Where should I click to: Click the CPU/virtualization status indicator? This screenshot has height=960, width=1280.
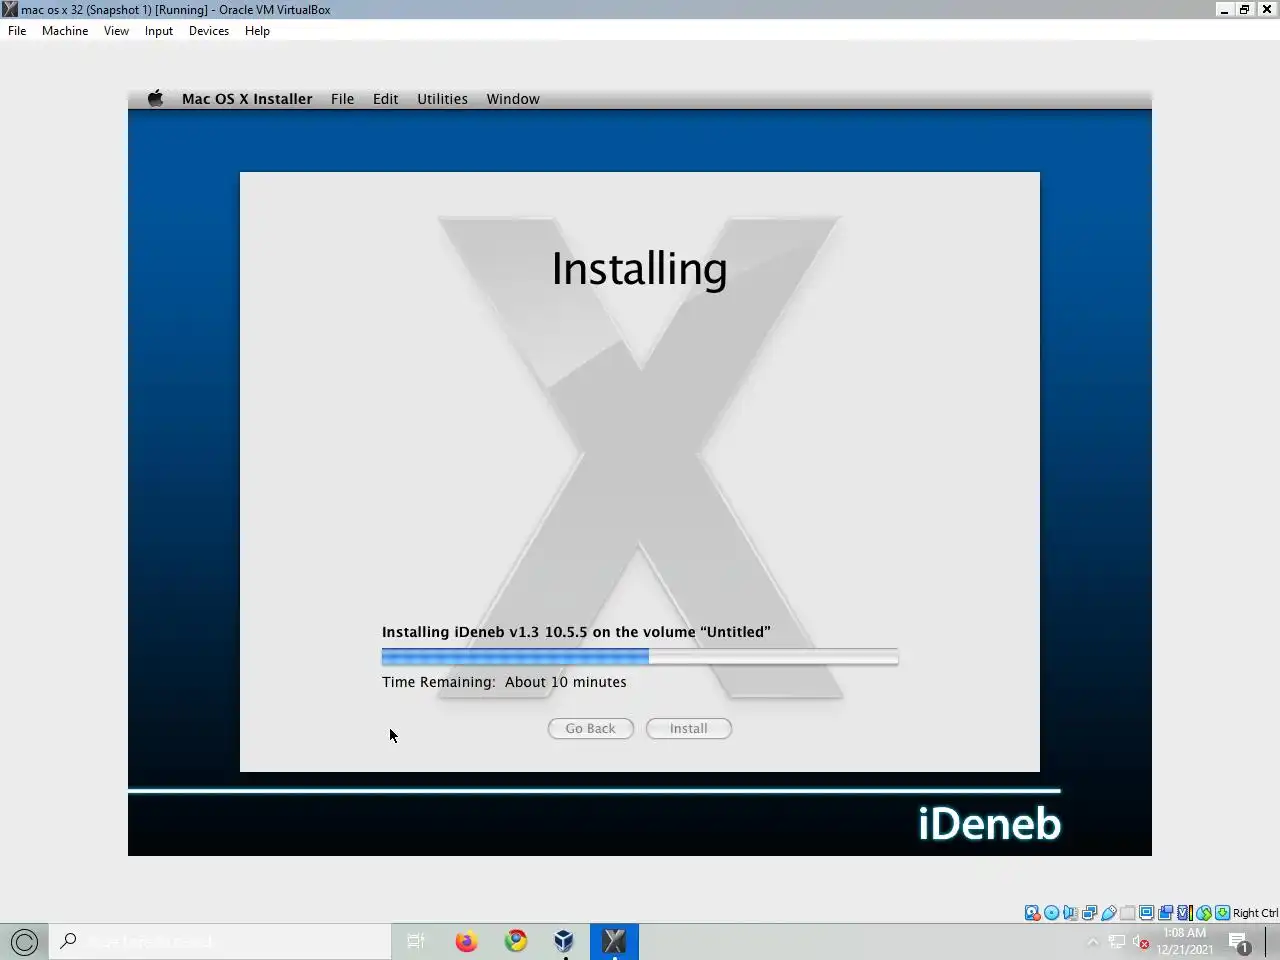click(x=1184, y=913)
